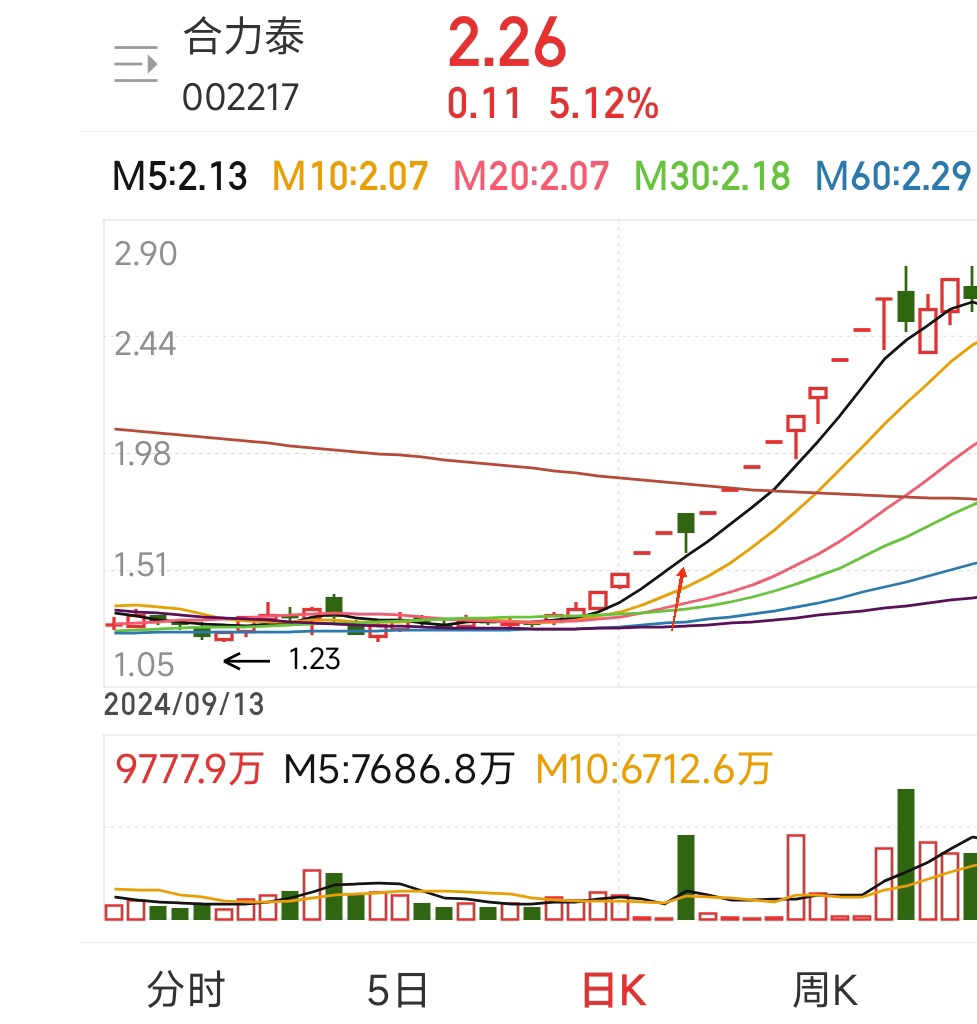977x1024 pixels.
Task: Switch to the 5日 tab
Action: tap(397, 989)
